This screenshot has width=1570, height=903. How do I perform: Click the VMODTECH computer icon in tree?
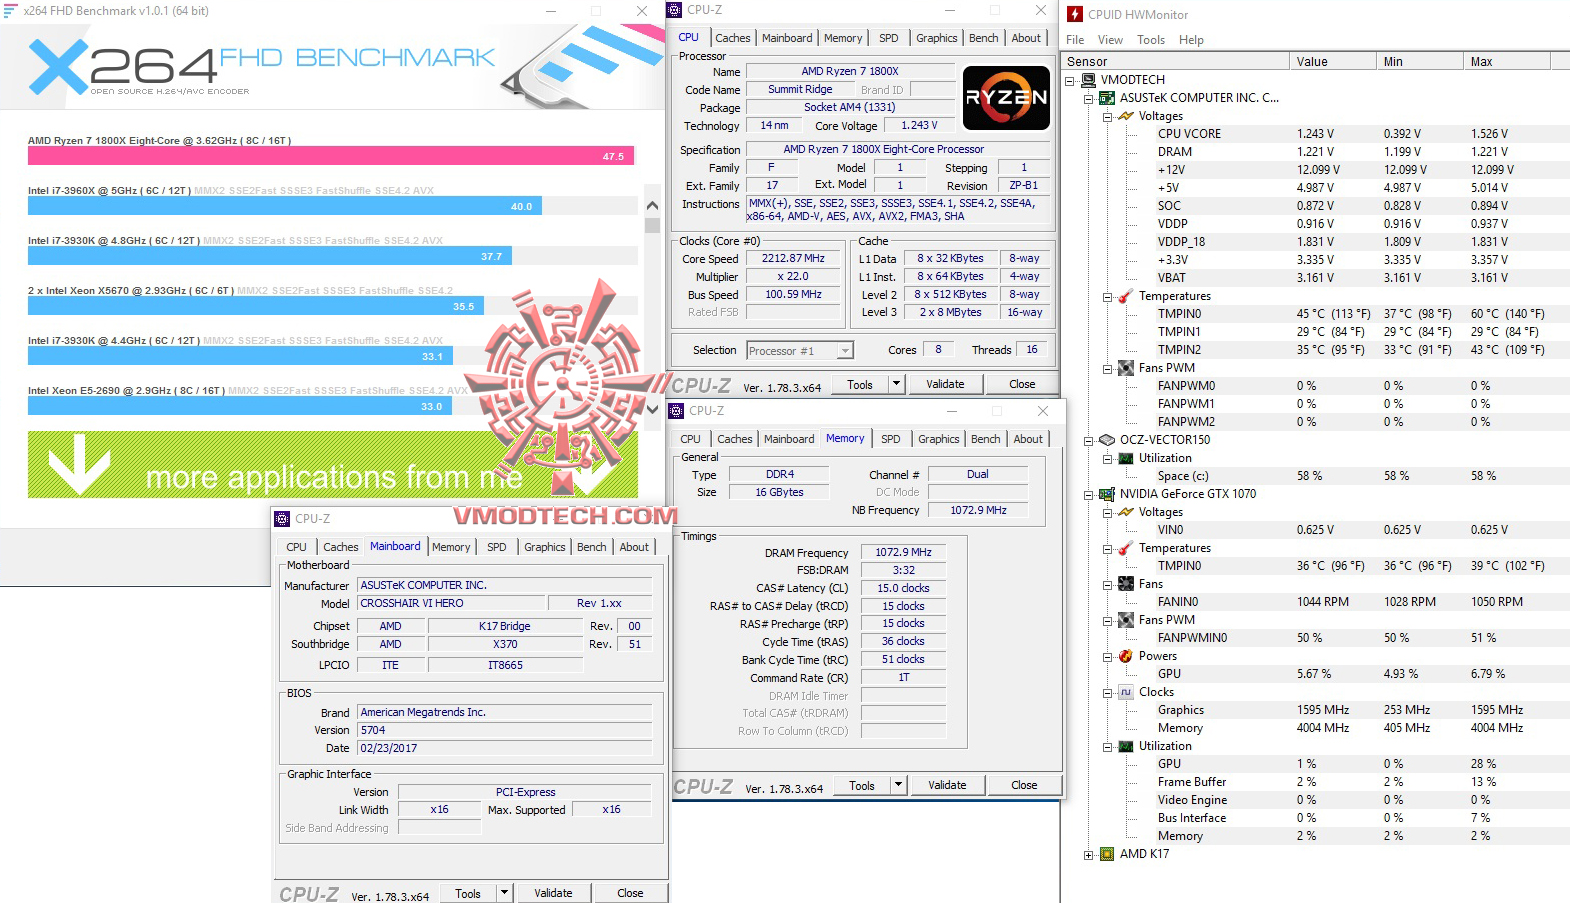point(1088,80)
